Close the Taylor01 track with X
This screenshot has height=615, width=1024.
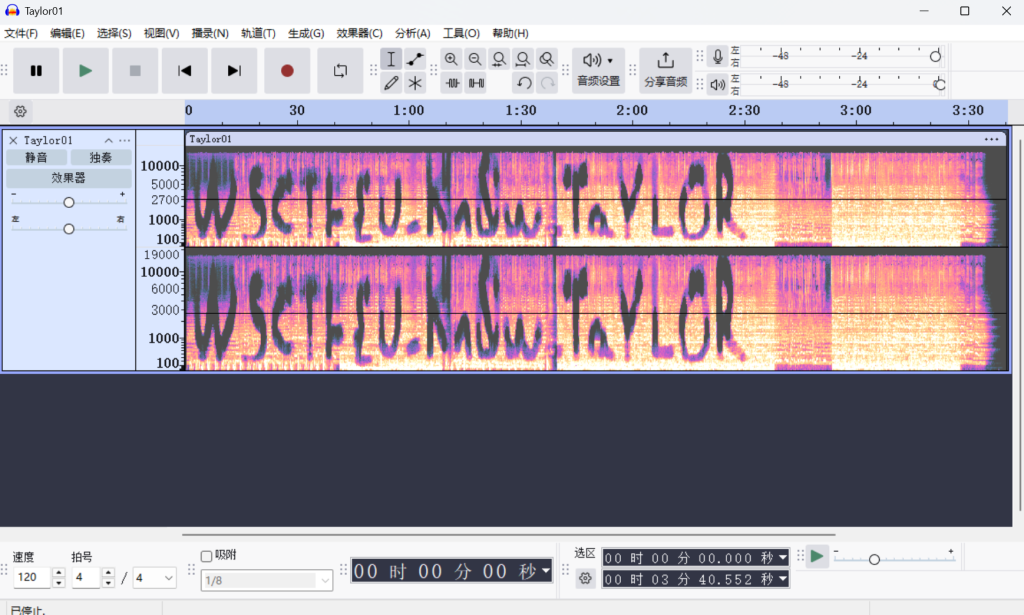[13, 140]
